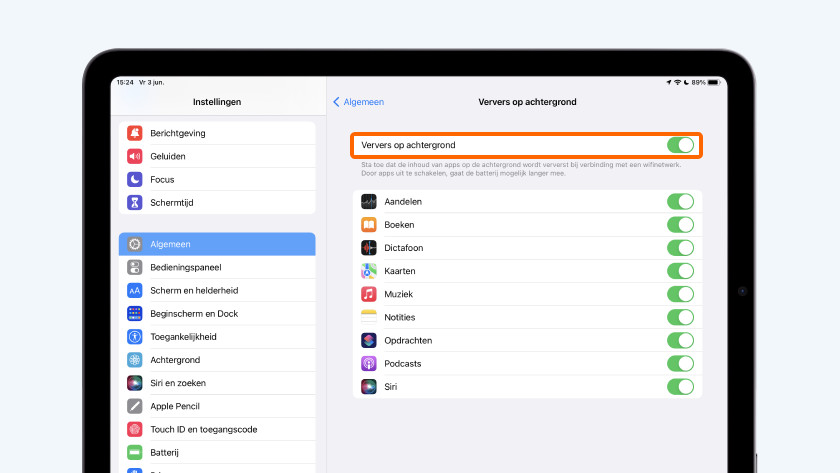The height and width of the screenshot is (473, 840).
Task: Toggle the Opdrachten refresh switch
Action: coord(680,340)
